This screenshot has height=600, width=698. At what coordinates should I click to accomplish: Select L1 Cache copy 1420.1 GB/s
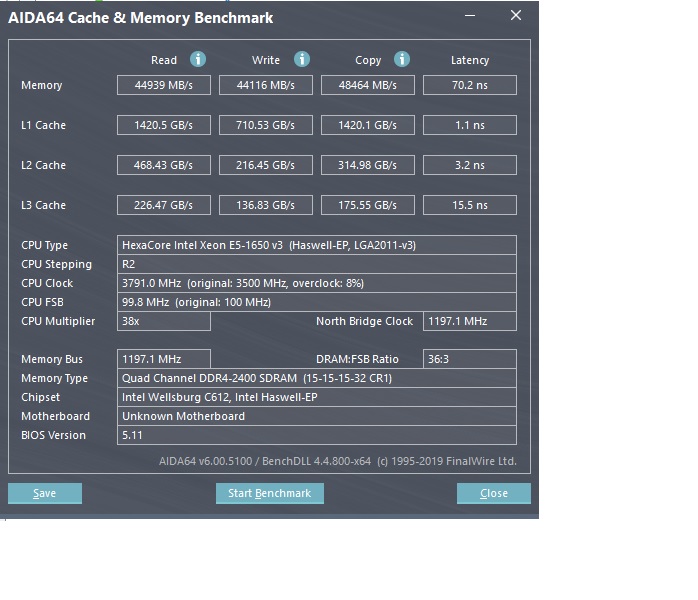(x=368, y=125)
